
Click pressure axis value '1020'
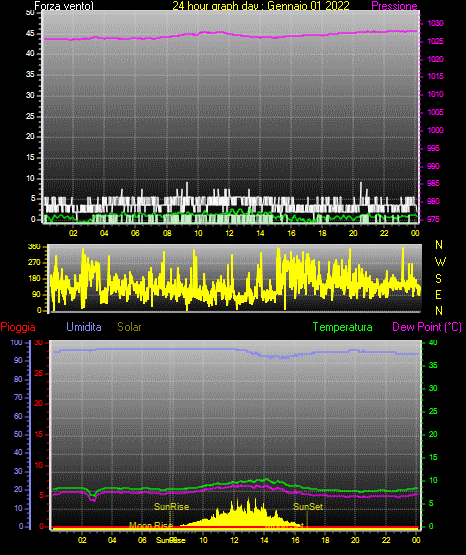[435, 59]
